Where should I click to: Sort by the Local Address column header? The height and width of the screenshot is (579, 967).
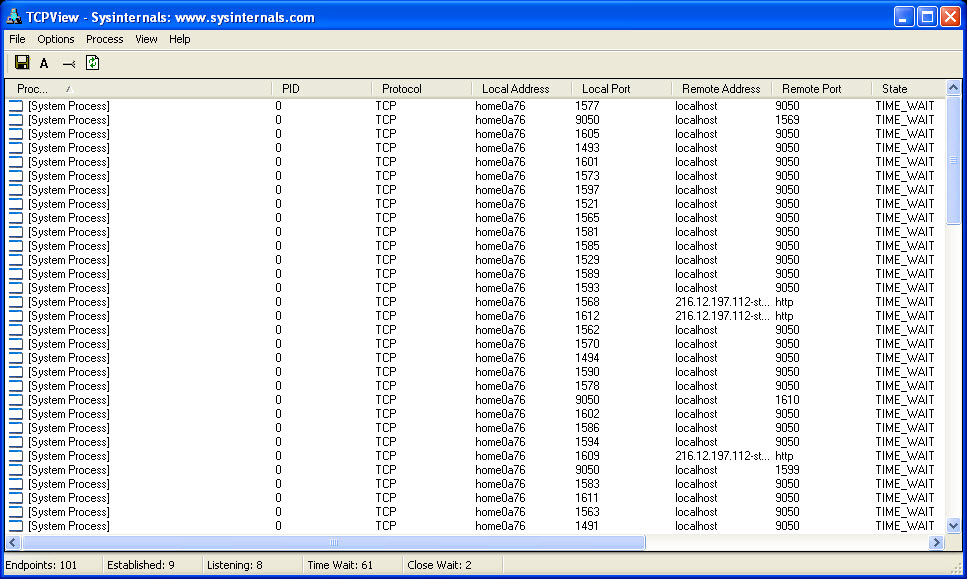pyautogui.click(x=521, y=89)
